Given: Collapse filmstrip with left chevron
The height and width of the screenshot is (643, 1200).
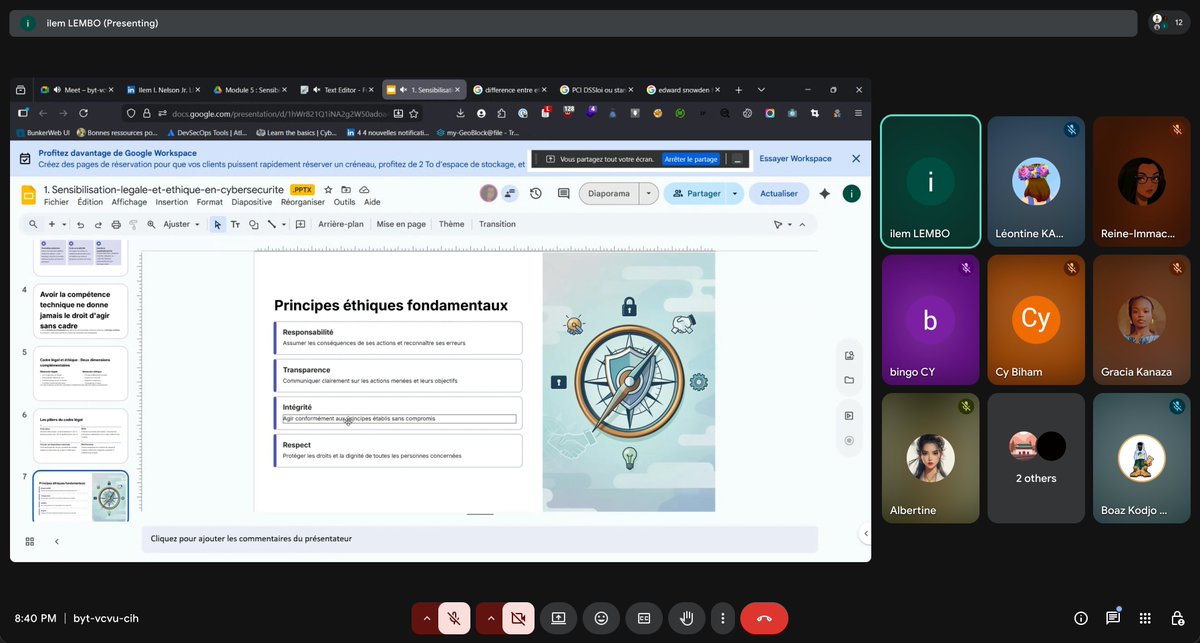Looking at the screenshot, I should tap(57, 541).
